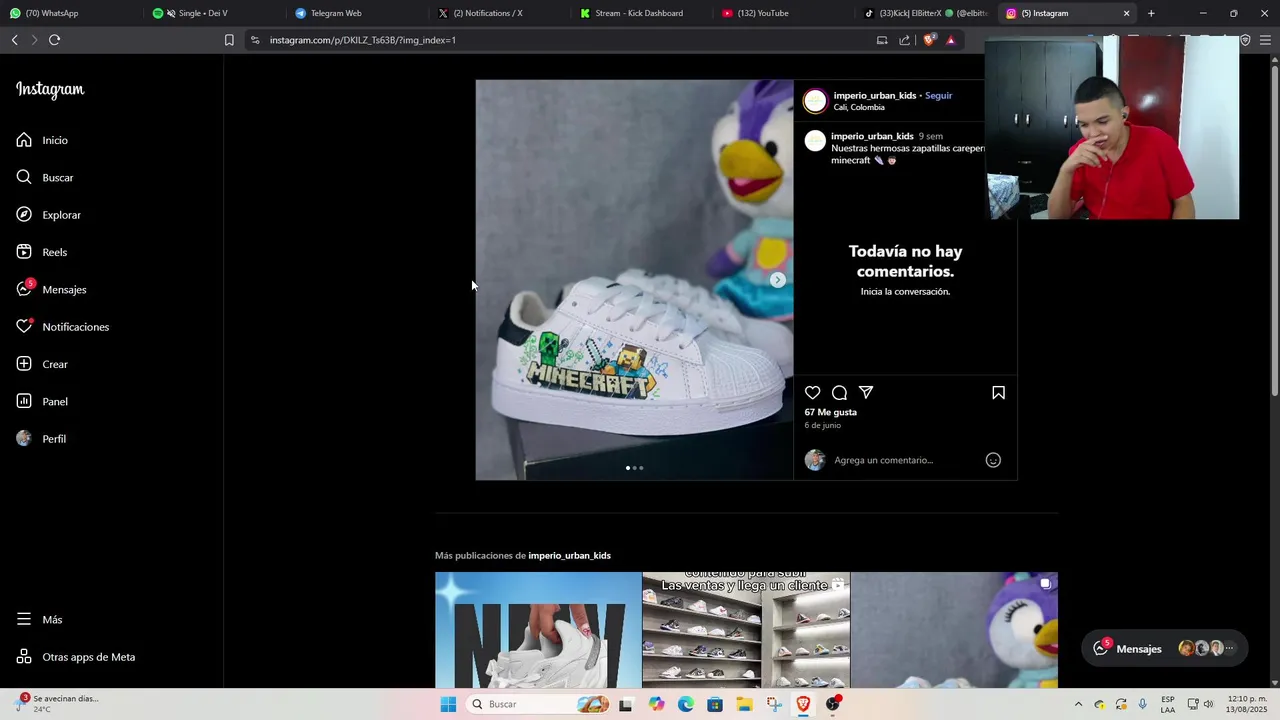Click the Windows taskbar Buscar search box
Viewport: 1280px width, 720px height.
coord(538,704)
